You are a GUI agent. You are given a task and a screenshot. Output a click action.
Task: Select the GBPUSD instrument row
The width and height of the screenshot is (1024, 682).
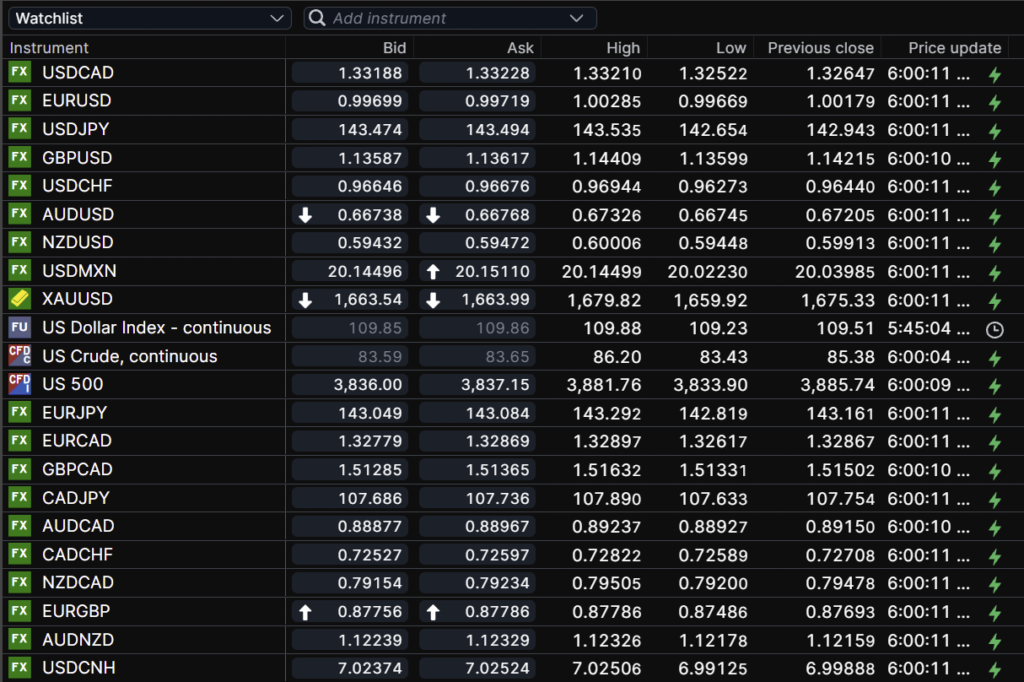[x=77, y=158]
